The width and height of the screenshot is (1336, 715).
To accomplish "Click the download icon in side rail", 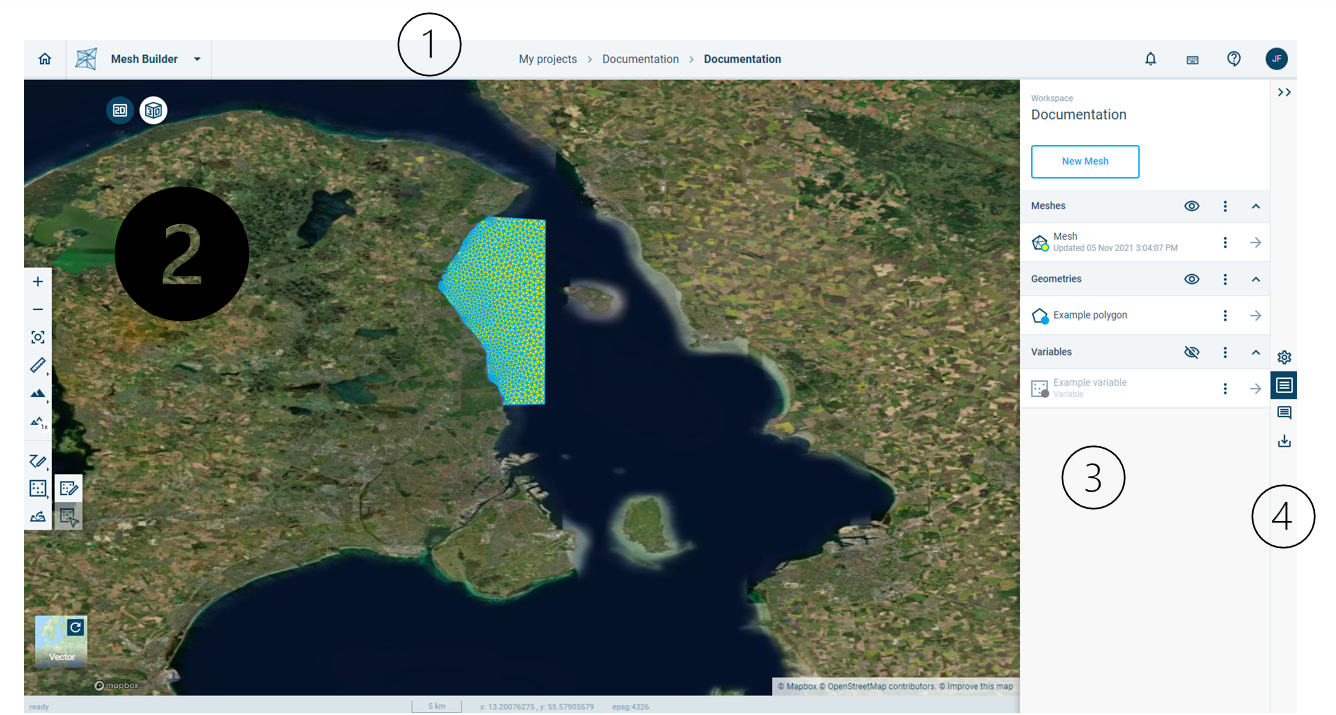I will click(x=1284, y=441).
